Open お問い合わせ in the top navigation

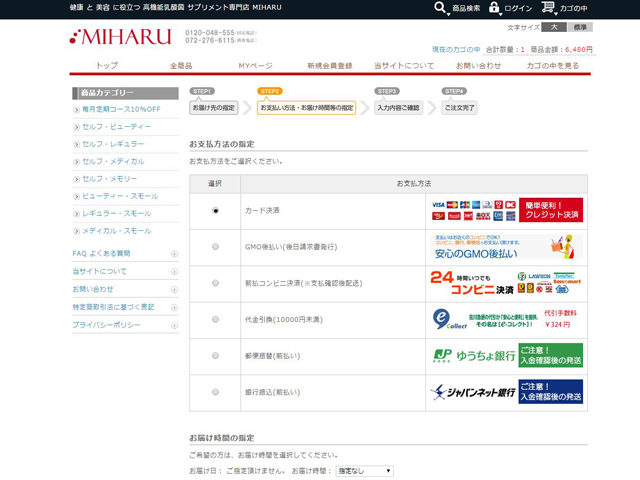point(478,65)
